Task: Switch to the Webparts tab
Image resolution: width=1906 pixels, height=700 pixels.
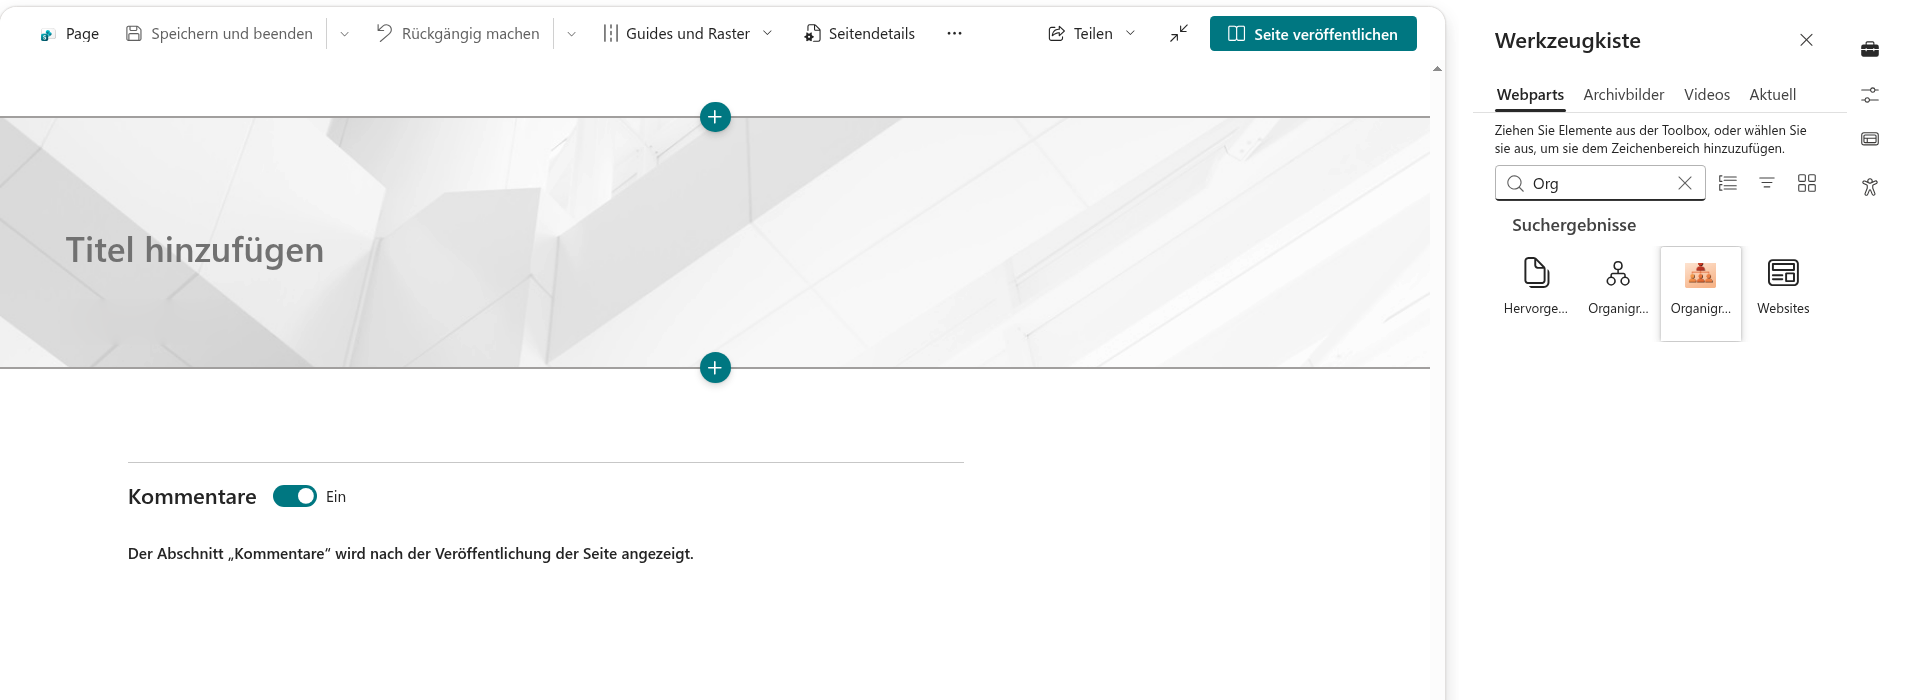Action: pos(1530,95)
